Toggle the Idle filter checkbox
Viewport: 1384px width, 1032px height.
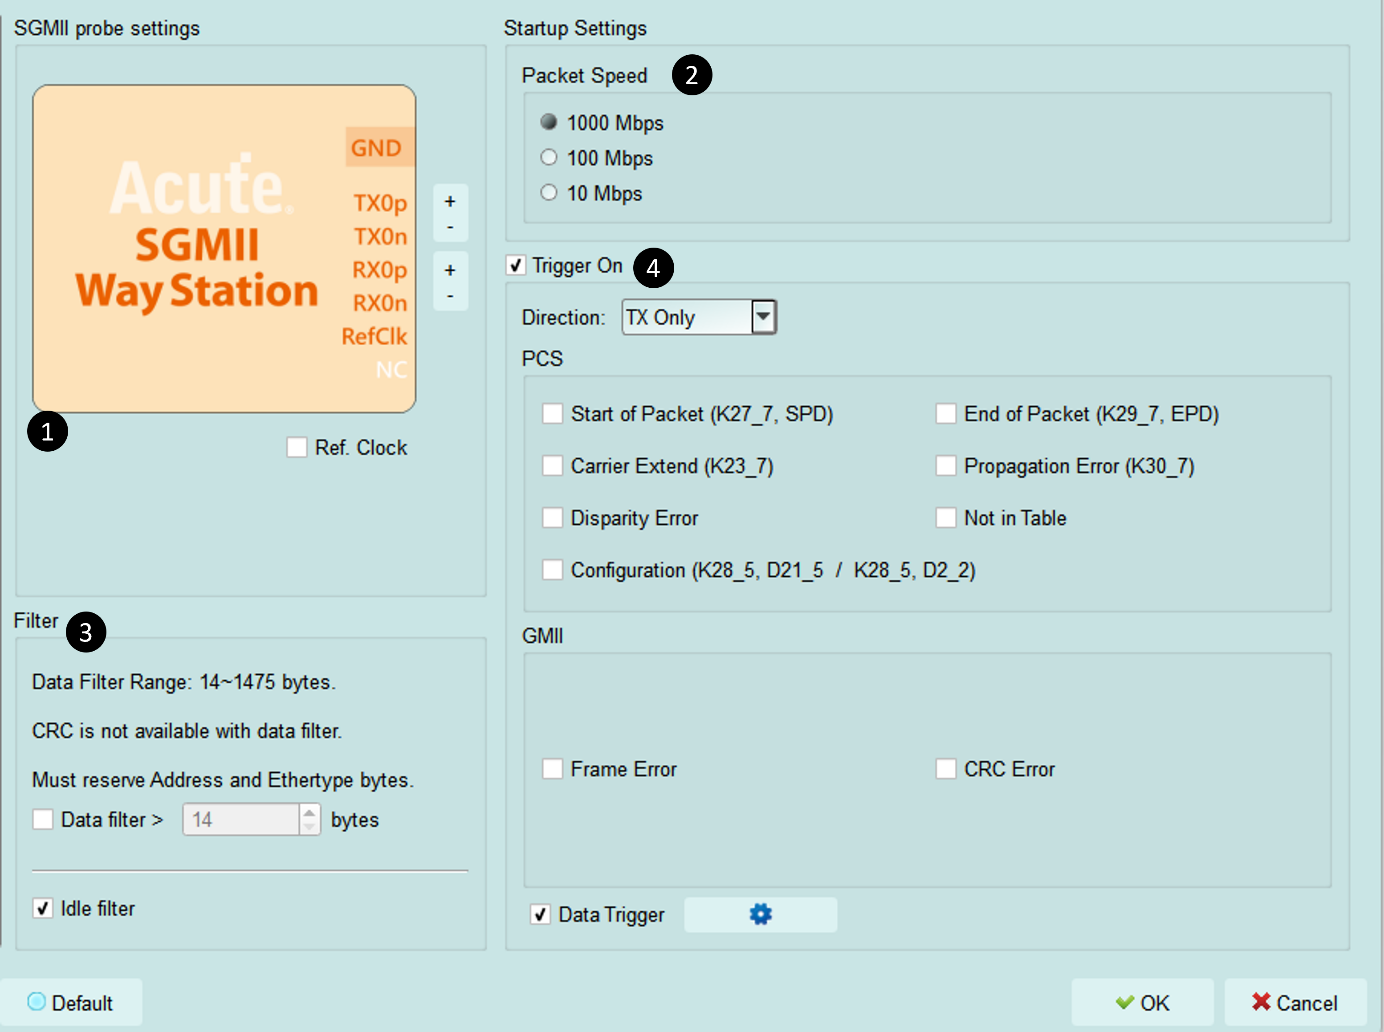(43, 908)
